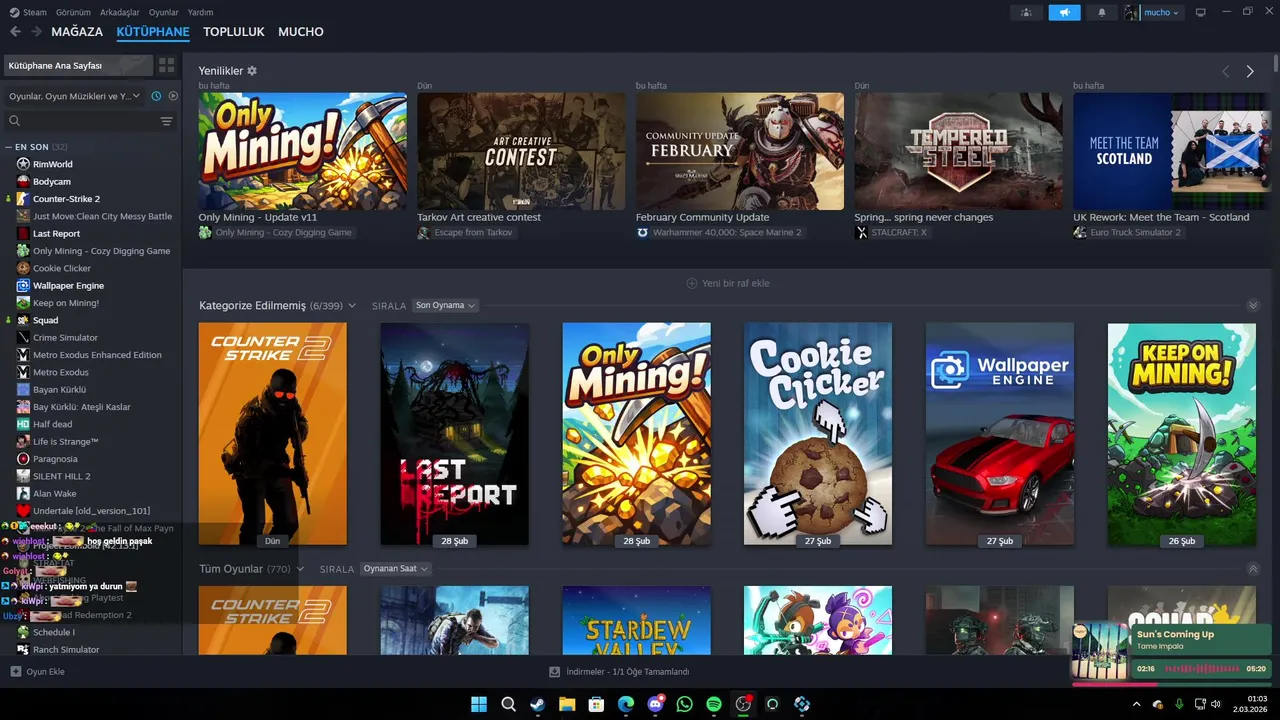Open Discord from the taskbar
This screenshot has height=720, width=1280.
point(655,704)
